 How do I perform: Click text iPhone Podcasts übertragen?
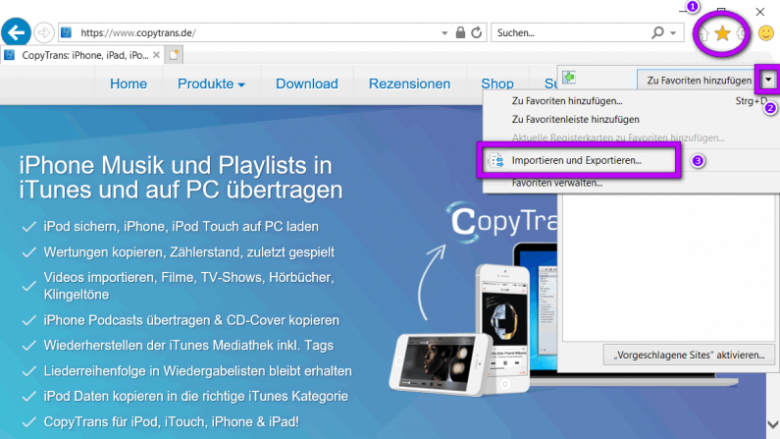tap(191, 320)
